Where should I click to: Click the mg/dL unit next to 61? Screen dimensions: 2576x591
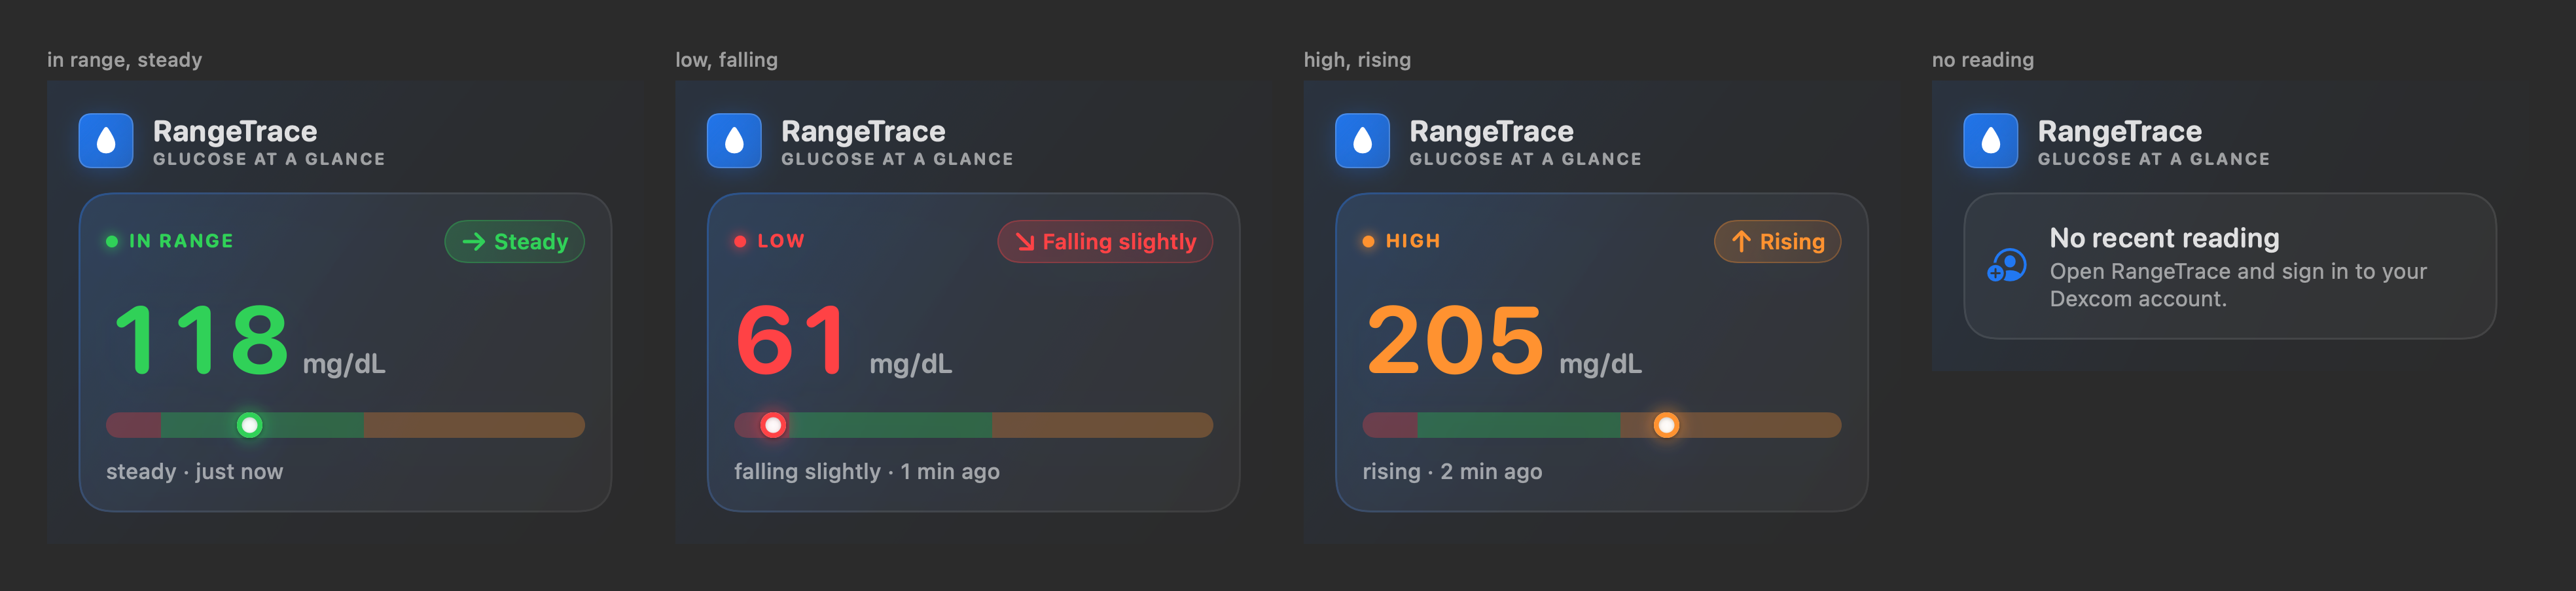(911, 364)
